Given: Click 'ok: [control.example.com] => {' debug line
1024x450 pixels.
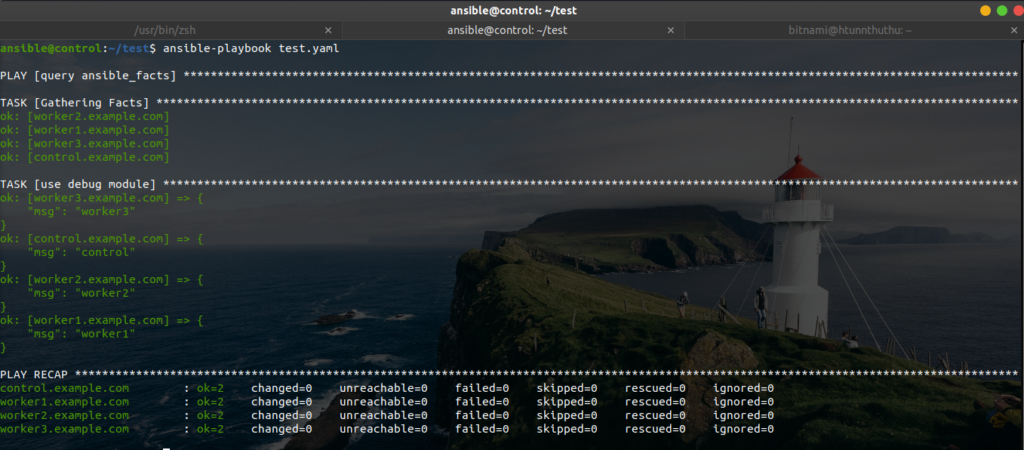Looking at the screenshot, I should 102,239.
